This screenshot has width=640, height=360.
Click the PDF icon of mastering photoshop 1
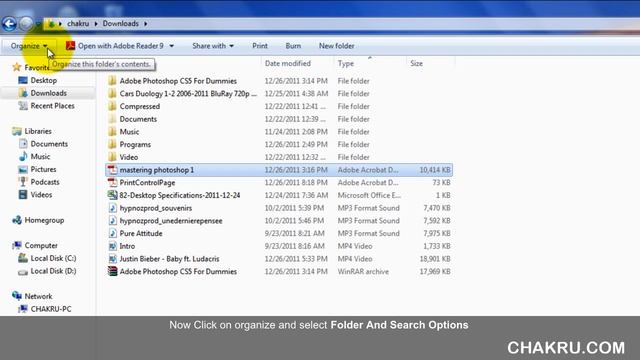coord(112,170)
